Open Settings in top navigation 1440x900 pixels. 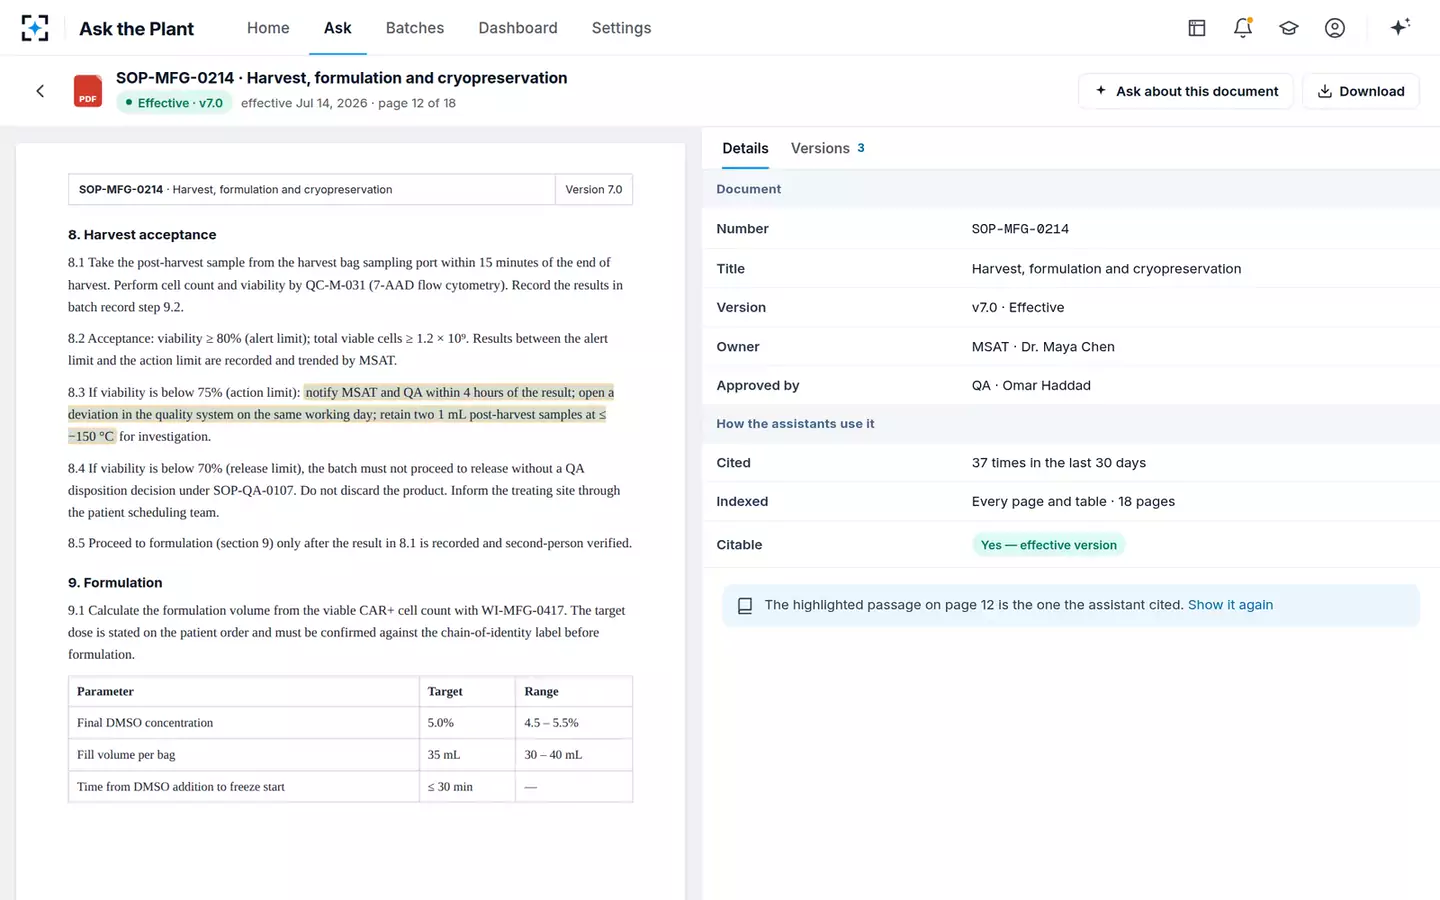coord(621,28)
